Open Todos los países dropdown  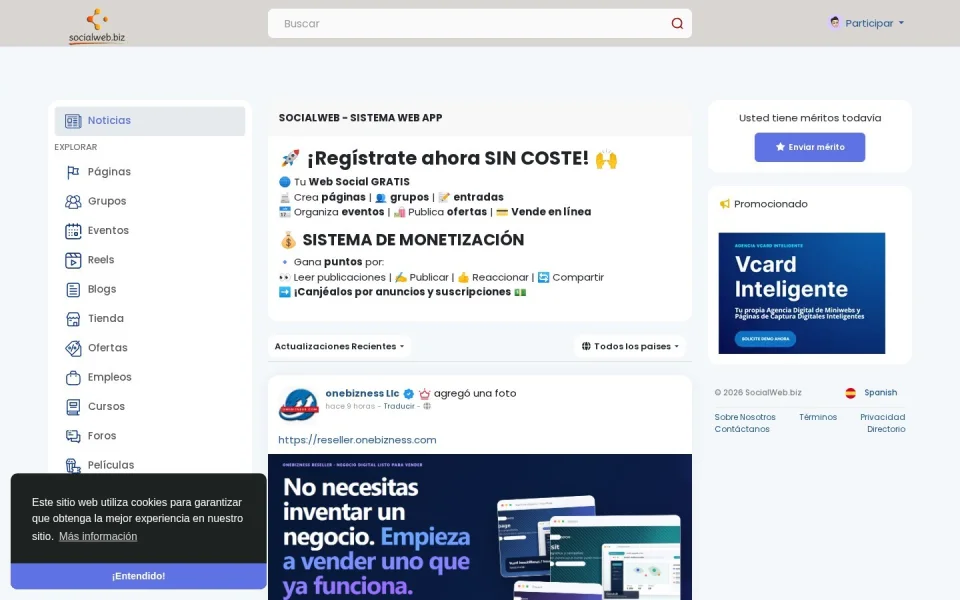tap(630, 347)
